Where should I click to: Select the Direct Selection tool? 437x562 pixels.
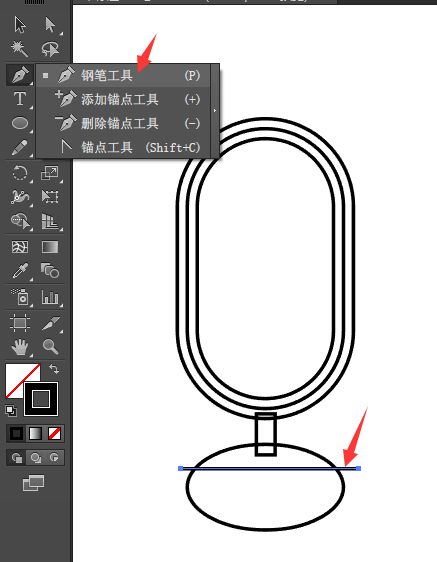[50, 25]
